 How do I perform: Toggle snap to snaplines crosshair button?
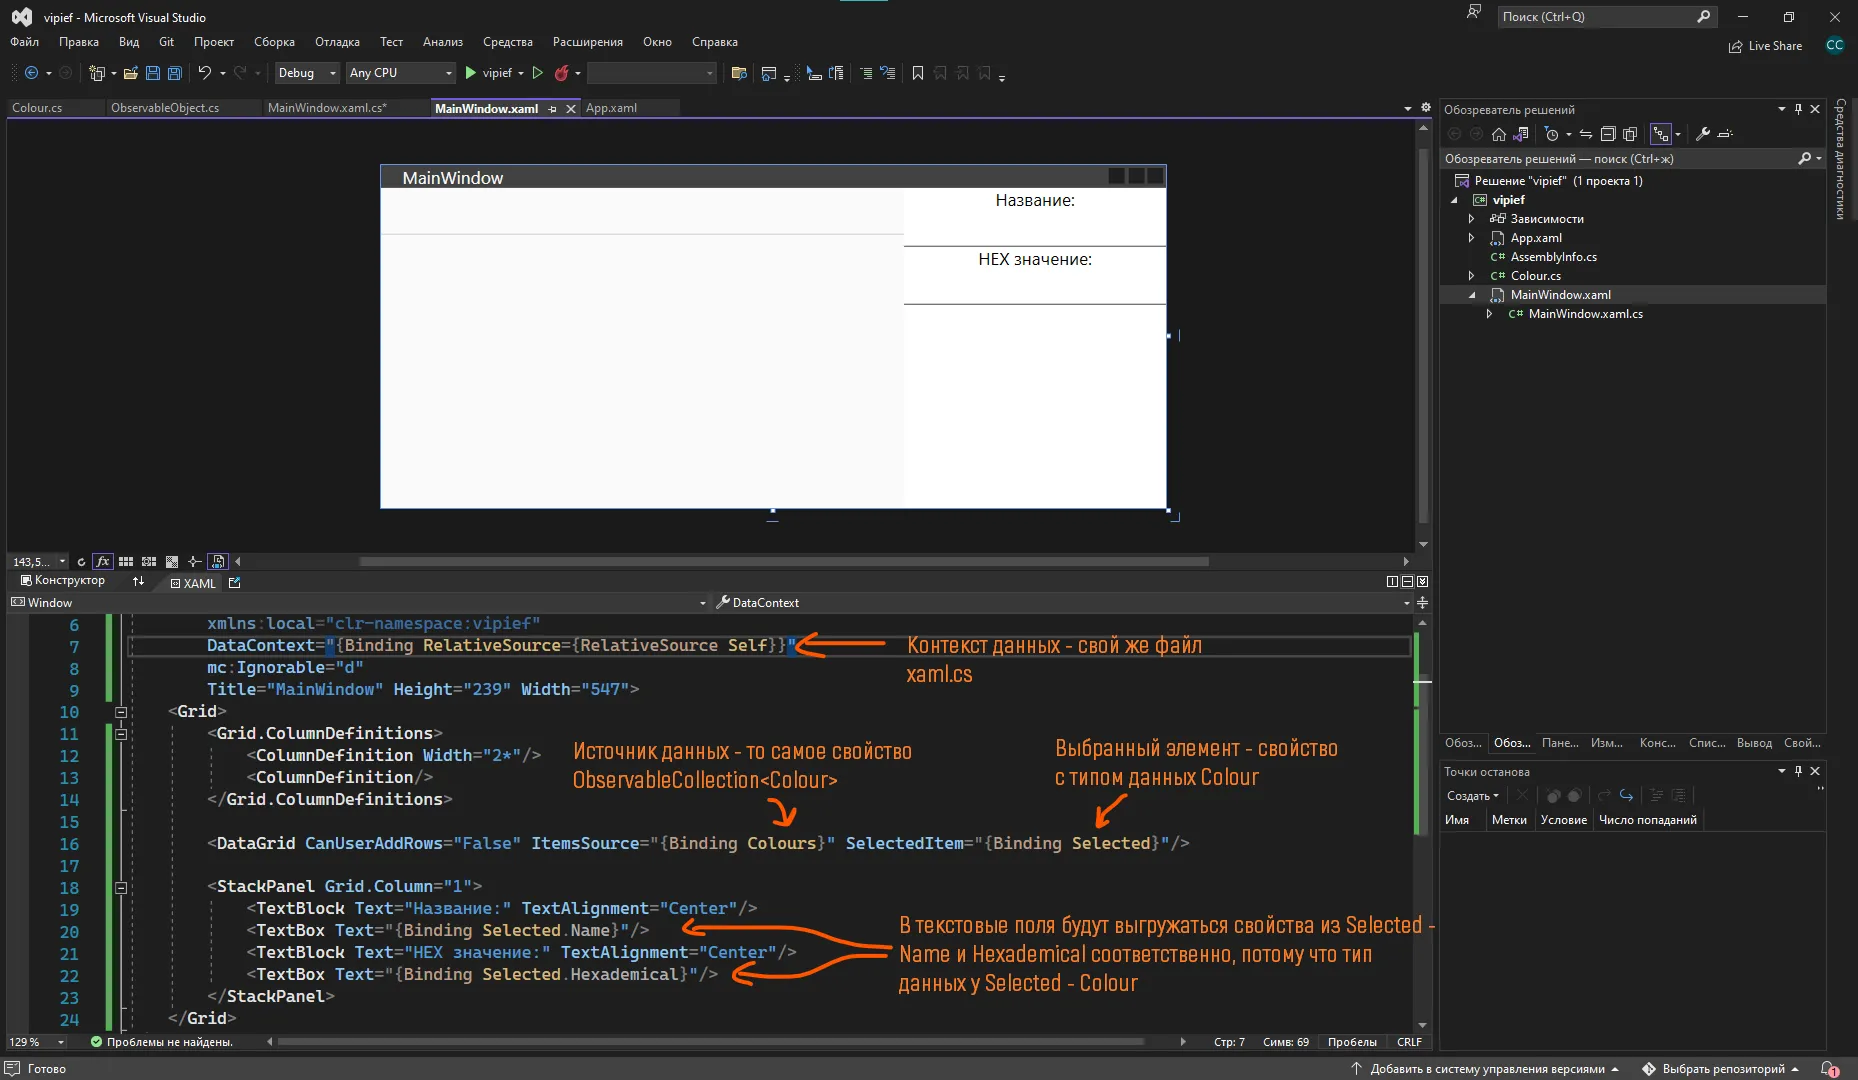point(195,562)
